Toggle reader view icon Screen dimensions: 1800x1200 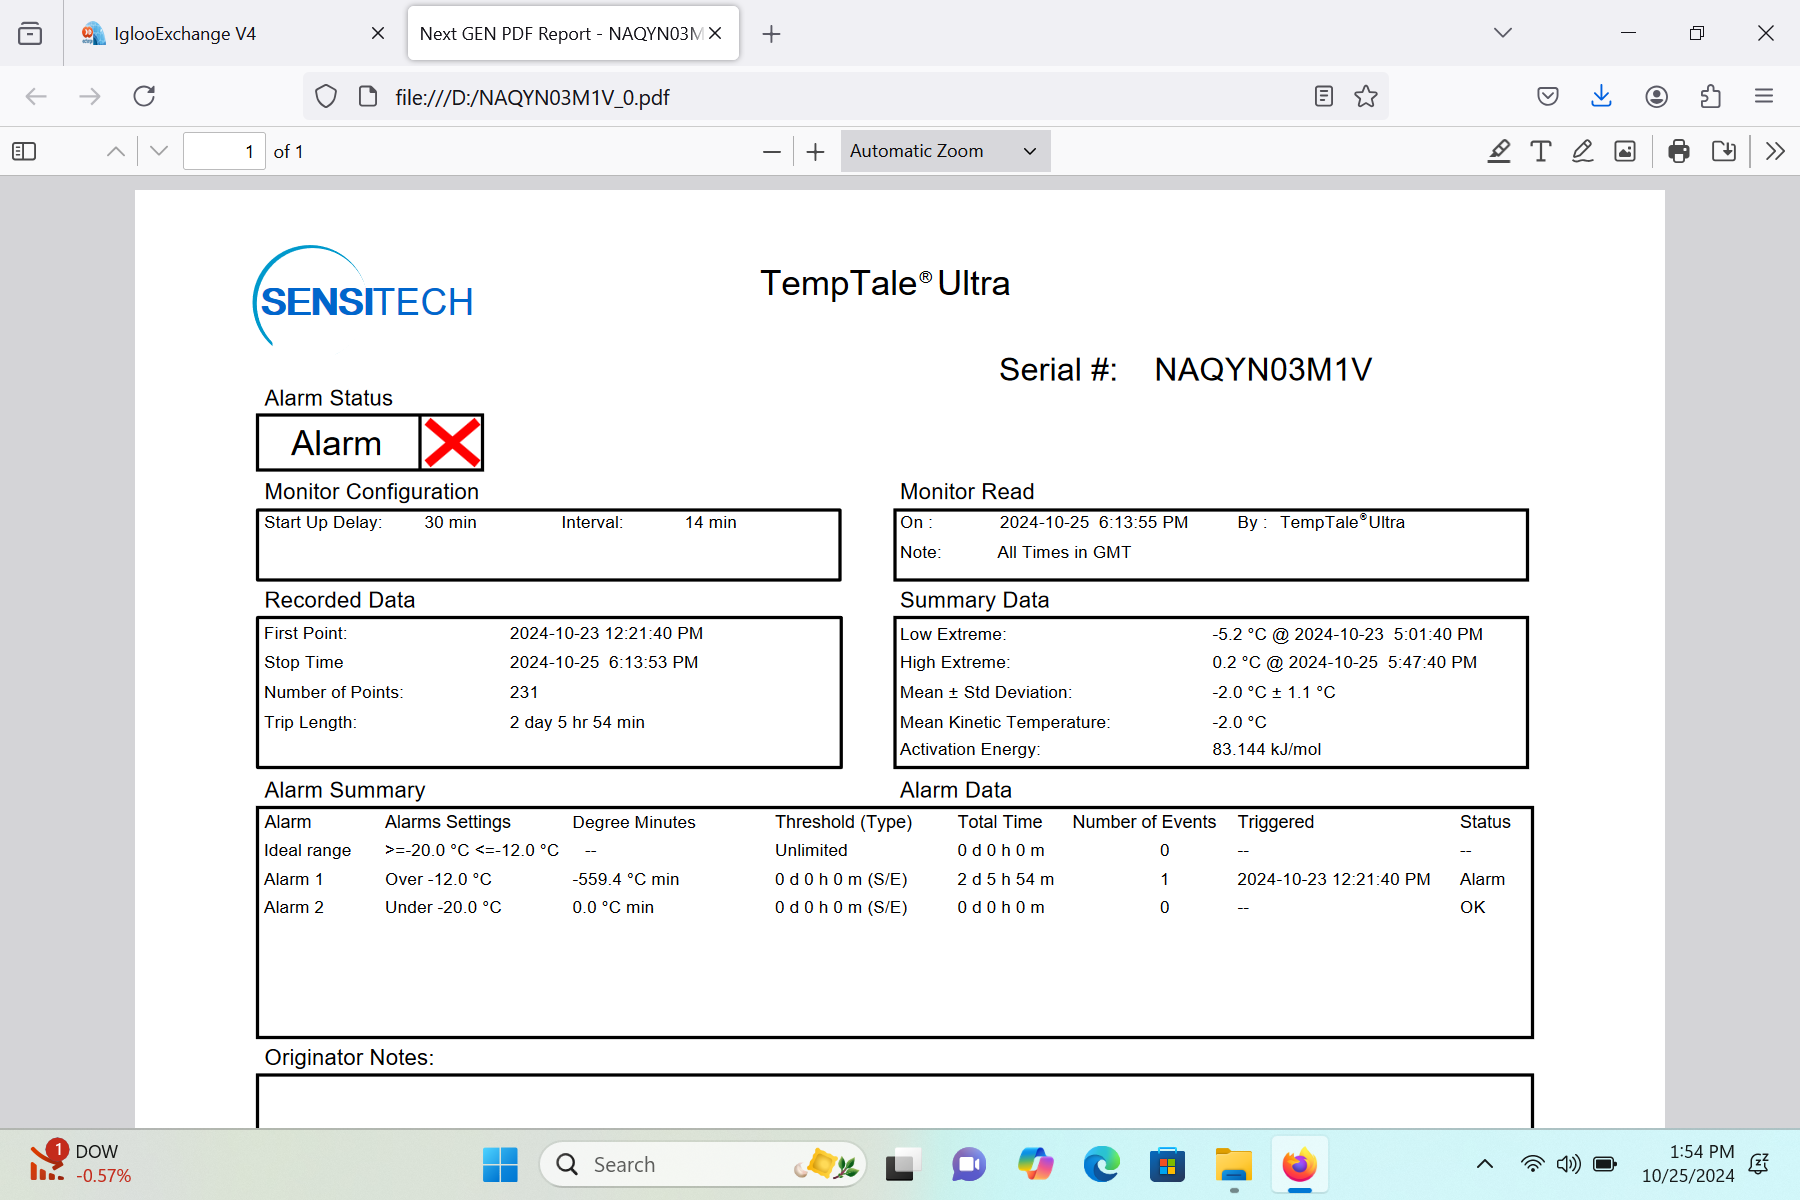pos(1324,96)
